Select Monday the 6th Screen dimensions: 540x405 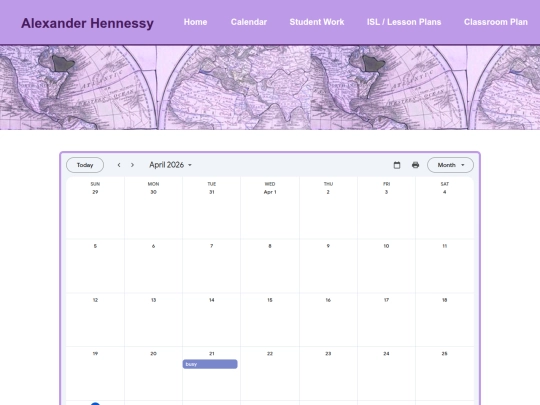(154, 246)
